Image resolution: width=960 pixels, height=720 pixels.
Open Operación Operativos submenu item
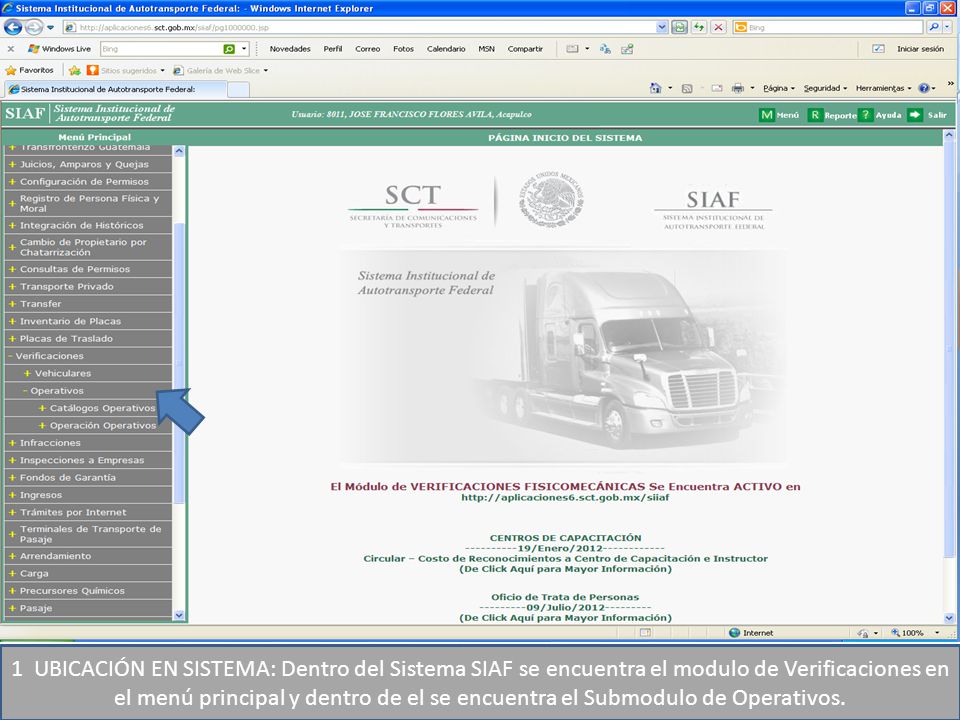pyautogui.click(x=88, y=426)
